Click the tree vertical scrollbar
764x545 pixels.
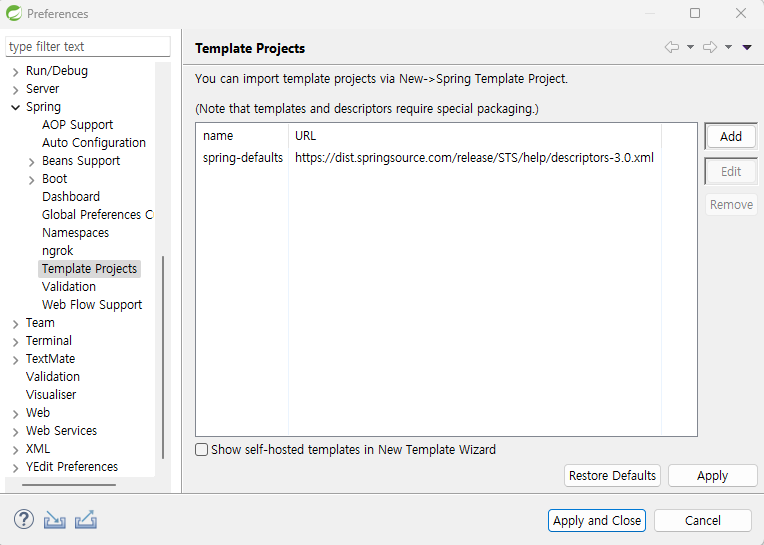click(x=163, y=357)
